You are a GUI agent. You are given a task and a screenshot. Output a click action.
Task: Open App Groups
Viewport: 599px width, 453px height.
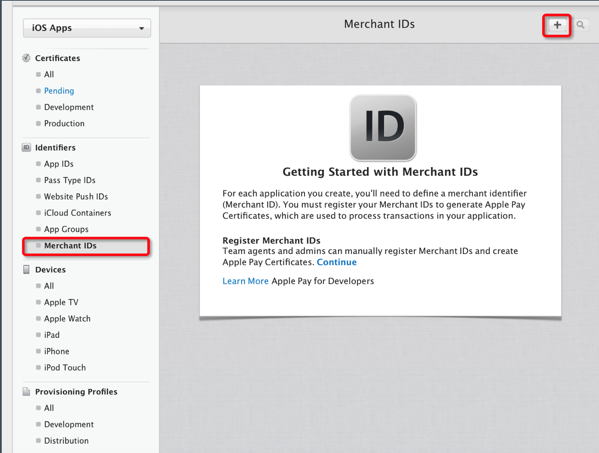pos(66,229)
